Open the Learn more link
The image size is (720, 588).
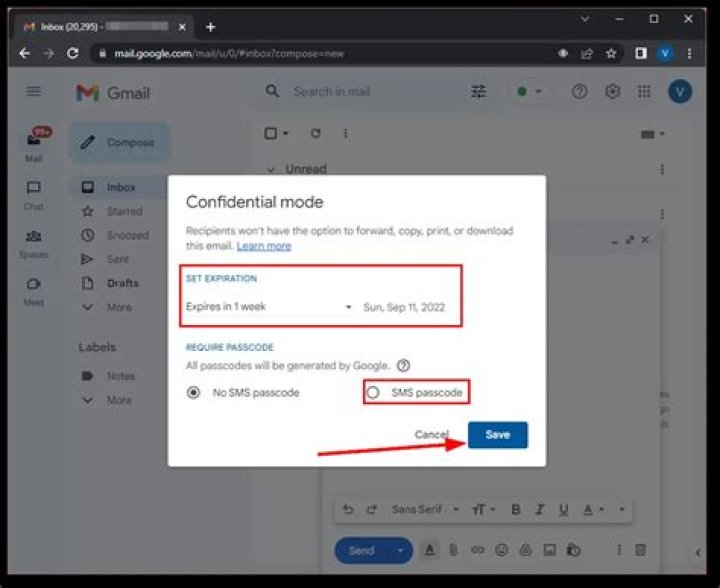(x=264, y=246)
